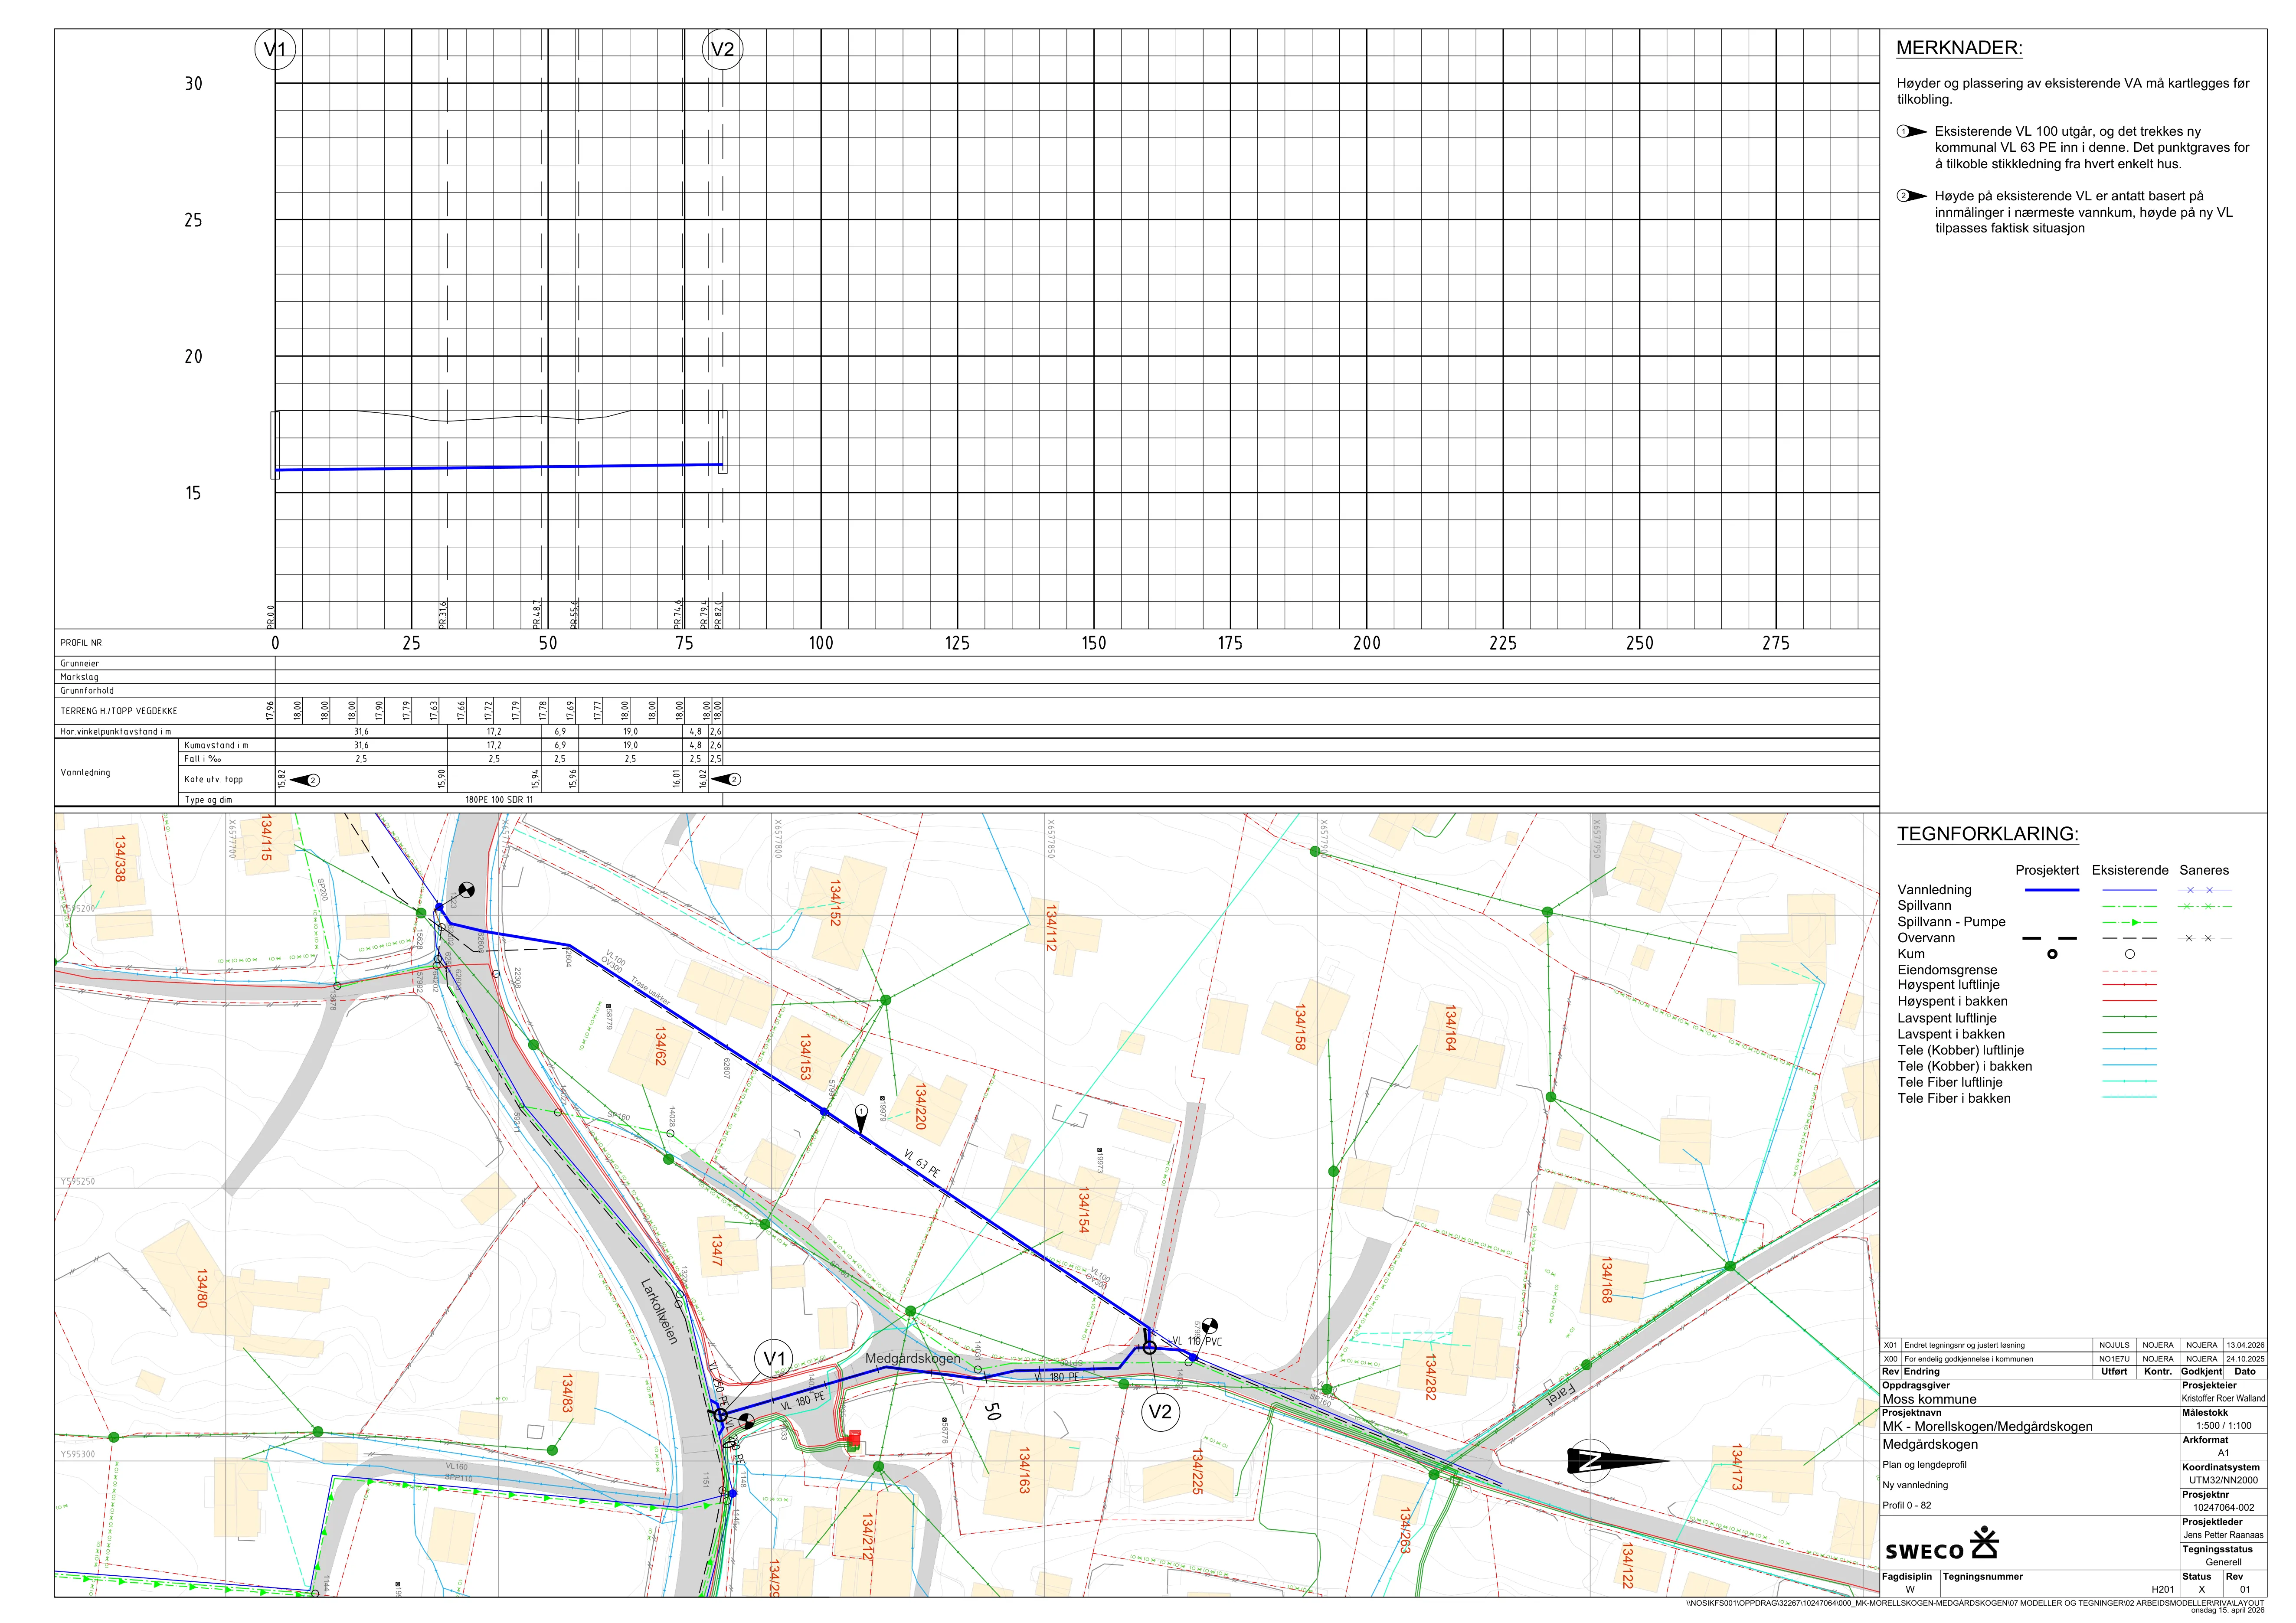Click the Spillvann - Pumpe arrow line sample
Image resolution: width=2296 pixels, height=1623 pixels.
pyautogui.click(x=2129, y=922)
